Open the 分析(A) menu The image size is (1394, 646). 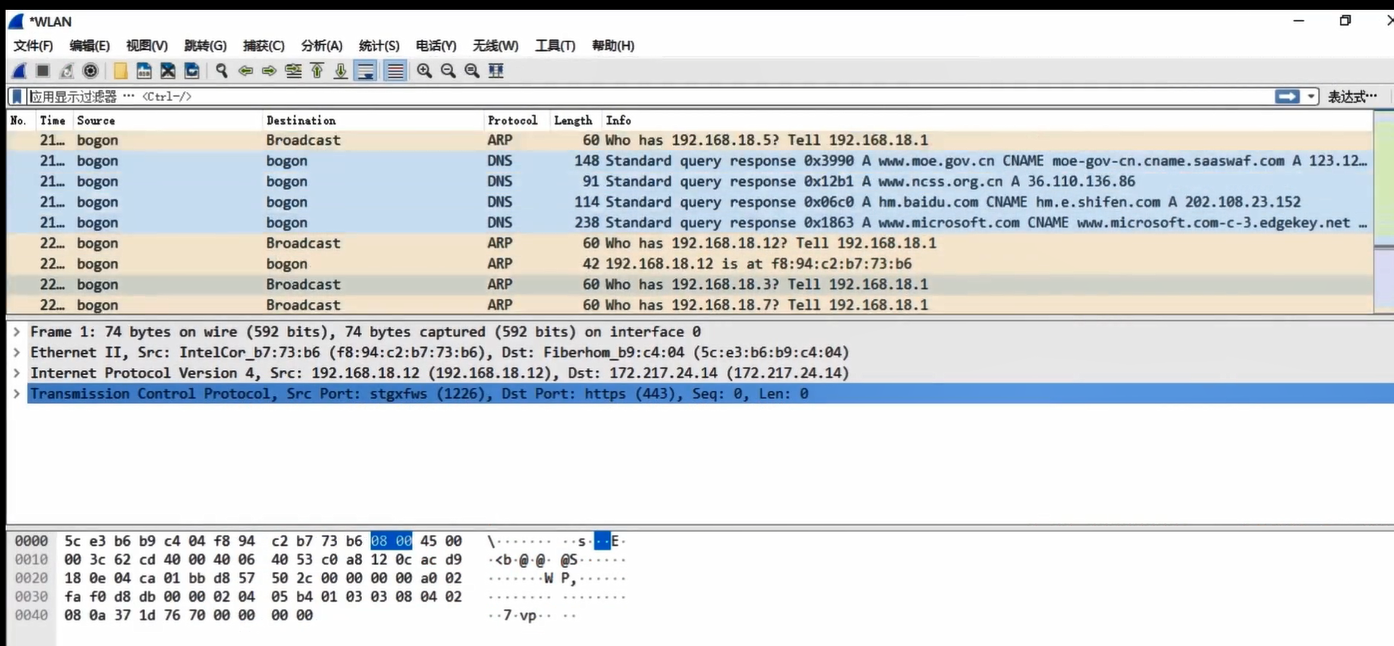[322, 46]
